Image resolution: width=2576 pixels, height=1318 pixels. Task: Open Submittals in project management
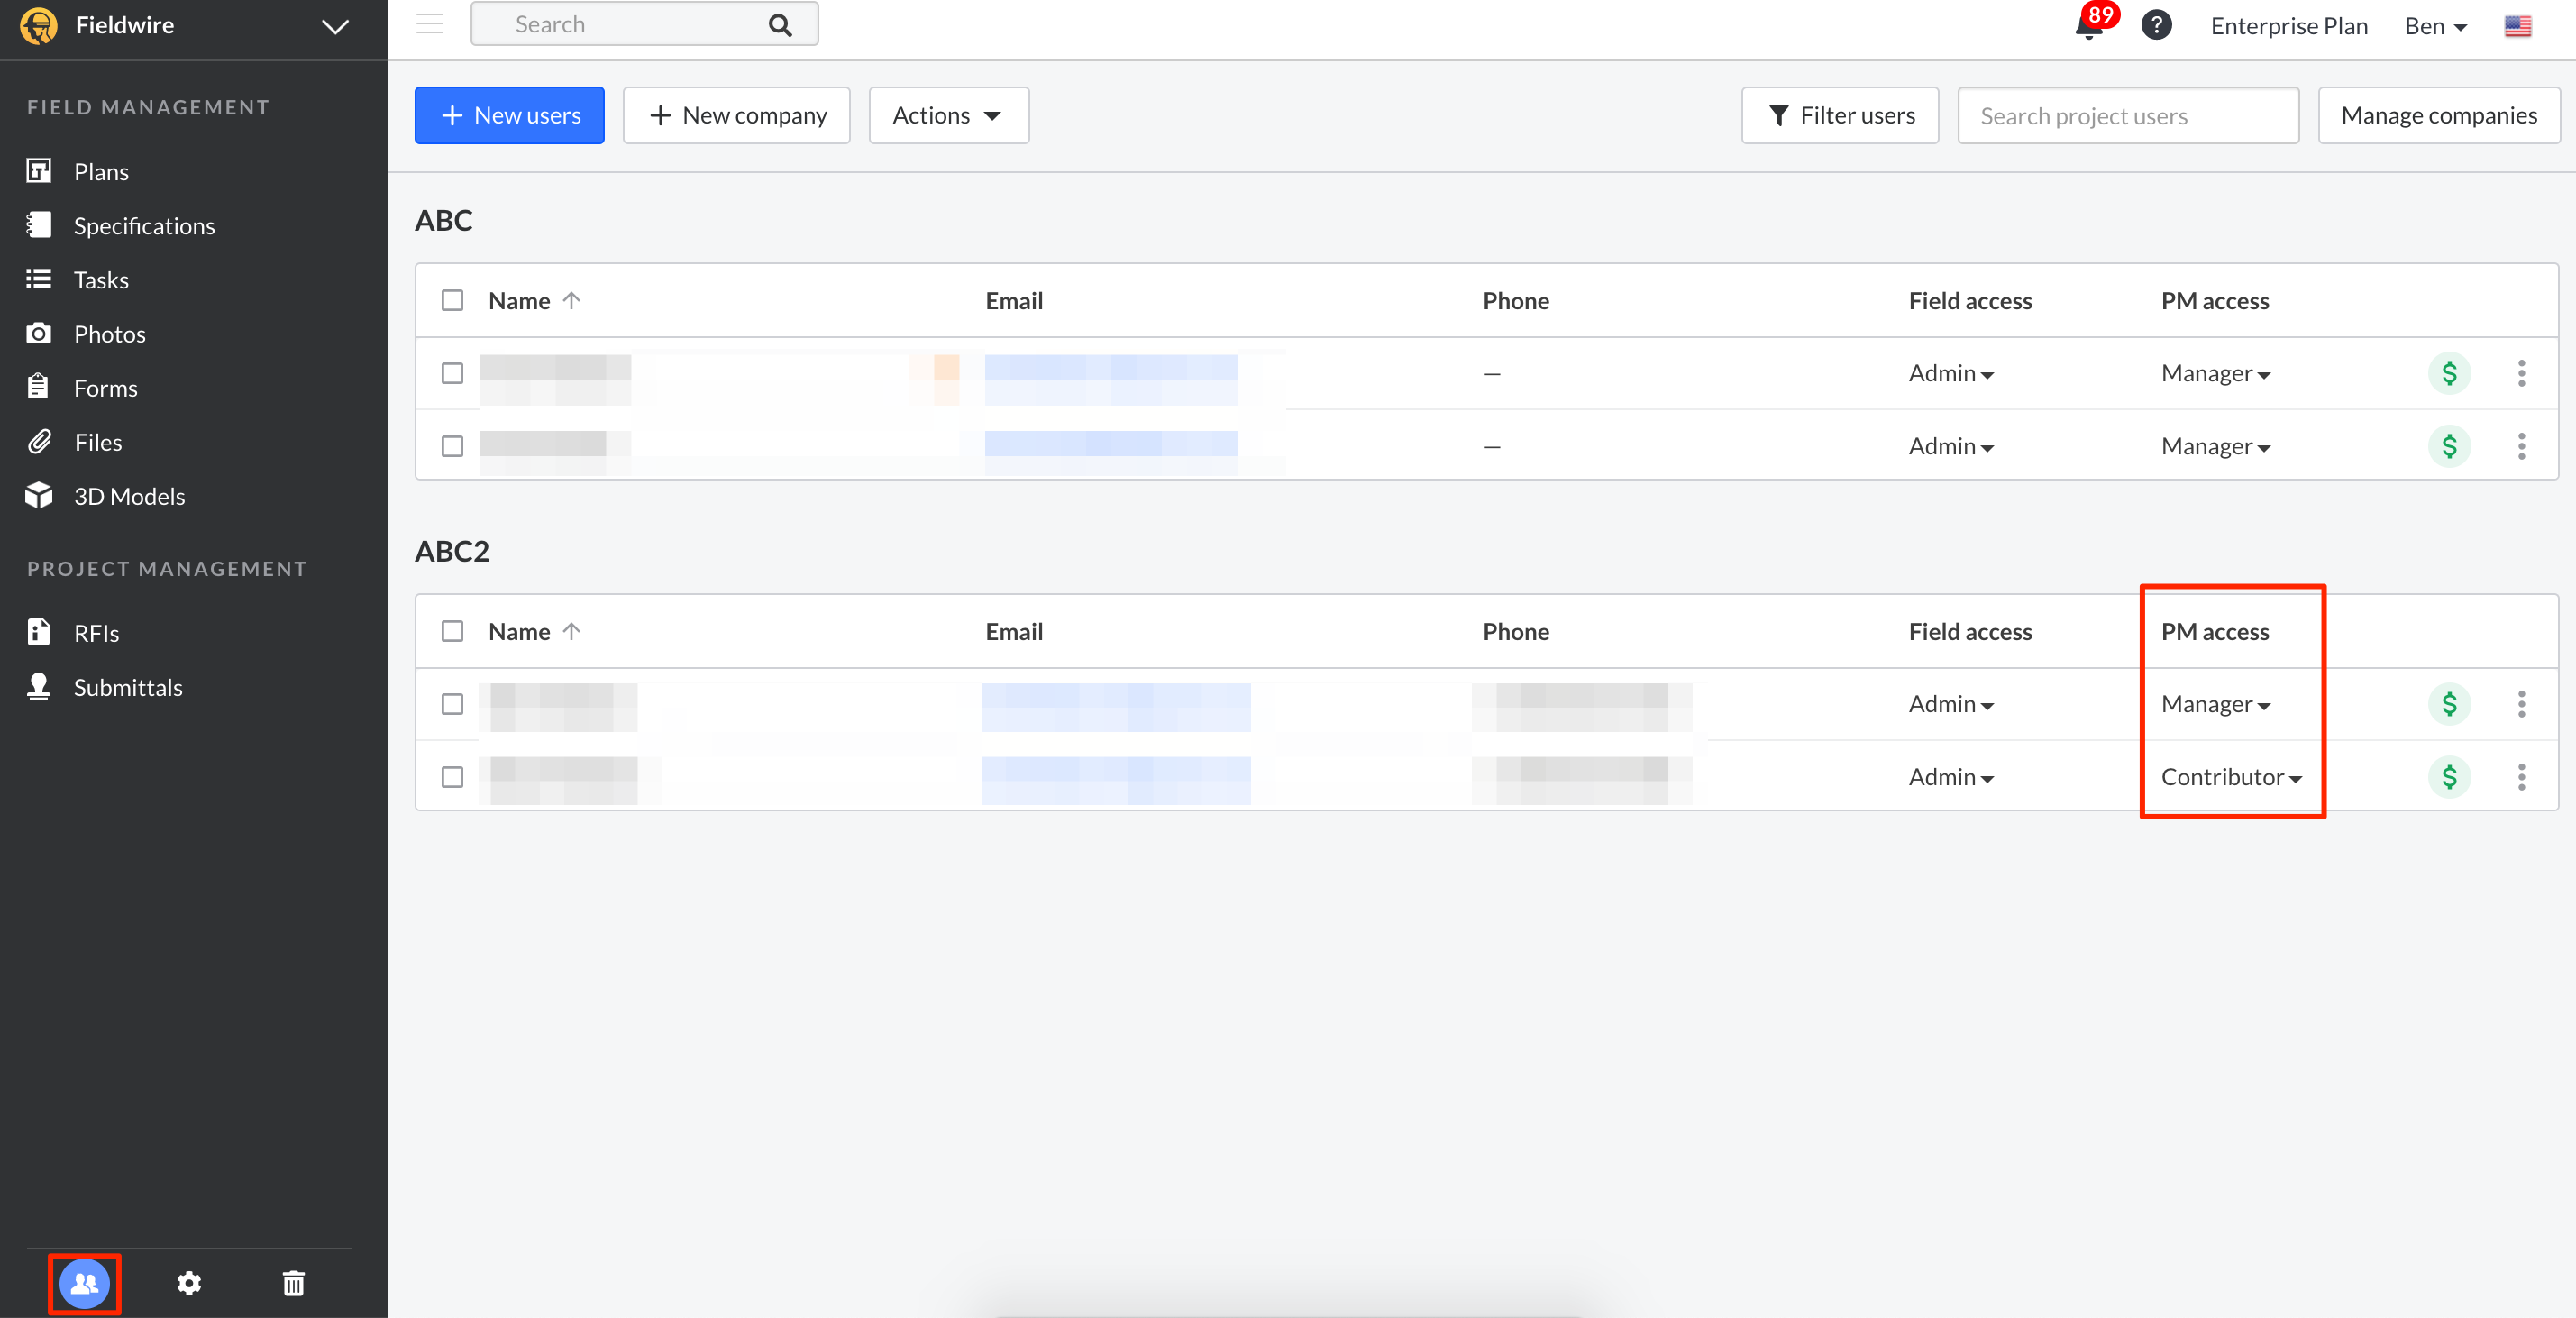(x=127, y=687)
